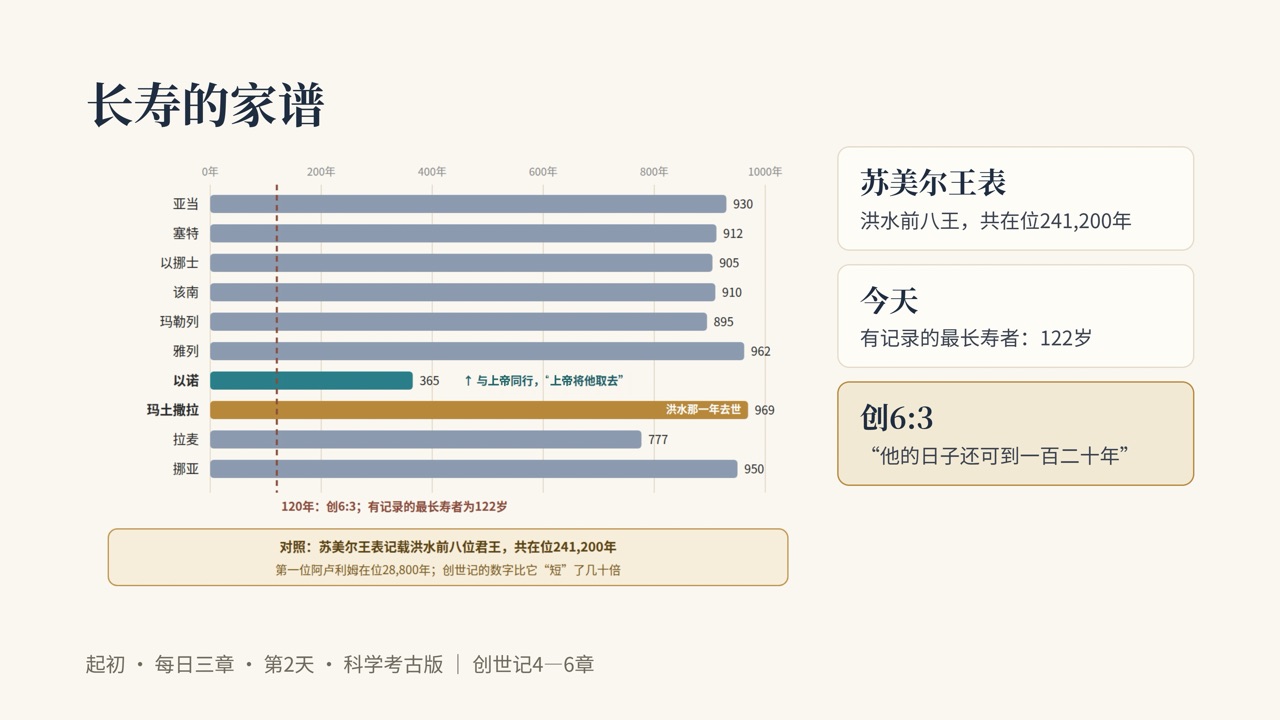
Task: Click axis label 400年
Action: pyautogui.click(x=432, y=172)
